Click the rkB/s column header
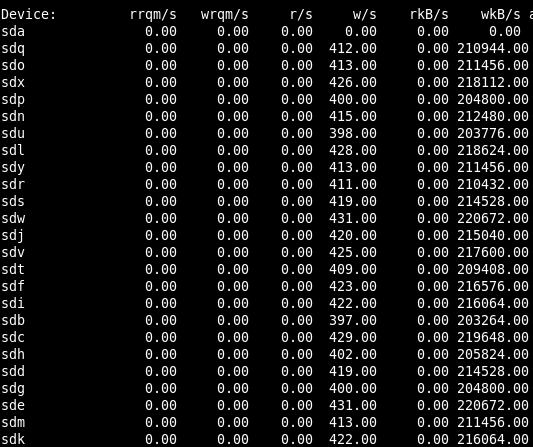Screen dimensions: 533x447 [429, 15]
